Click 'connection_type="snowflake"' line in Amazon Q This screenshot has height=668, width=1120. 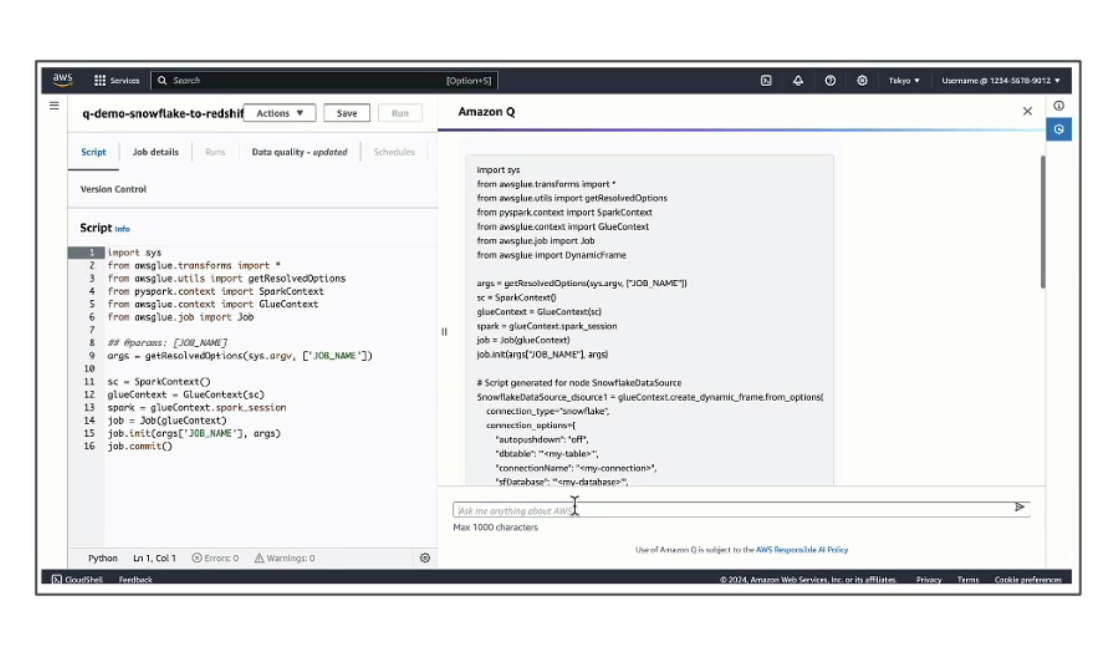tap(548, 411)
